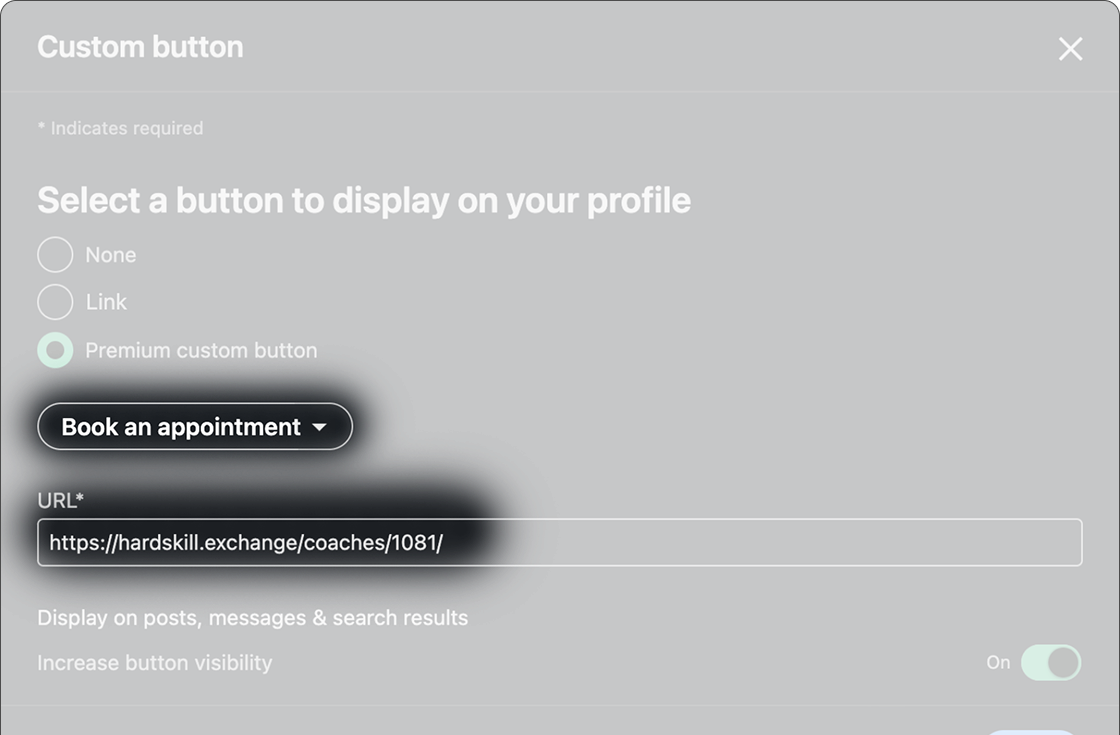Click "Display on posts, messages & search results" text
Image resolution: width=1120 pixels, height=735 pixels.
coord(252,618)
